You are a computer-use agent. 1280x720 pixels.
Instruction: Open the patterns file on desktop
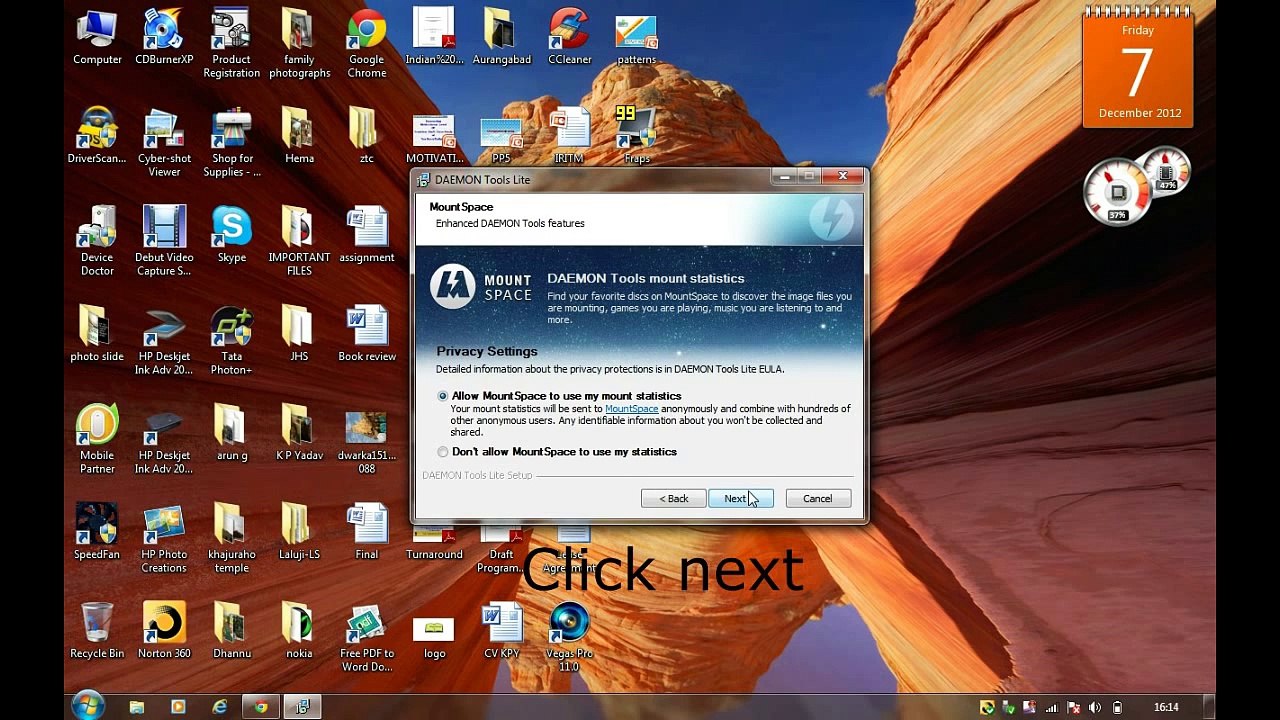[636, 38]
